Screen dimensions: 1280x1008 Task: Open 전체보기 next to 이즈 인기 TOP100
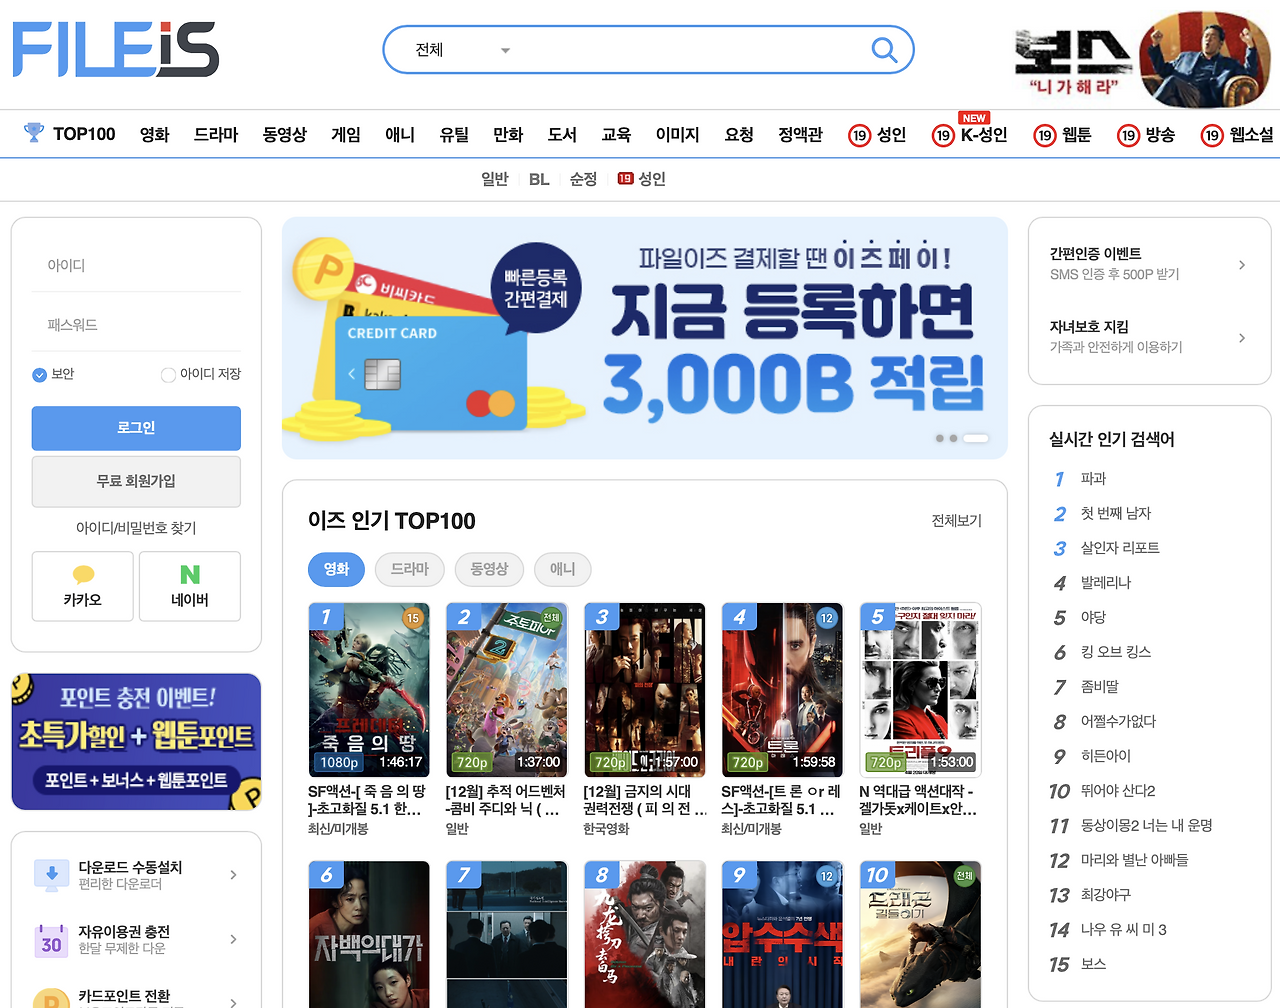[954, 521]
